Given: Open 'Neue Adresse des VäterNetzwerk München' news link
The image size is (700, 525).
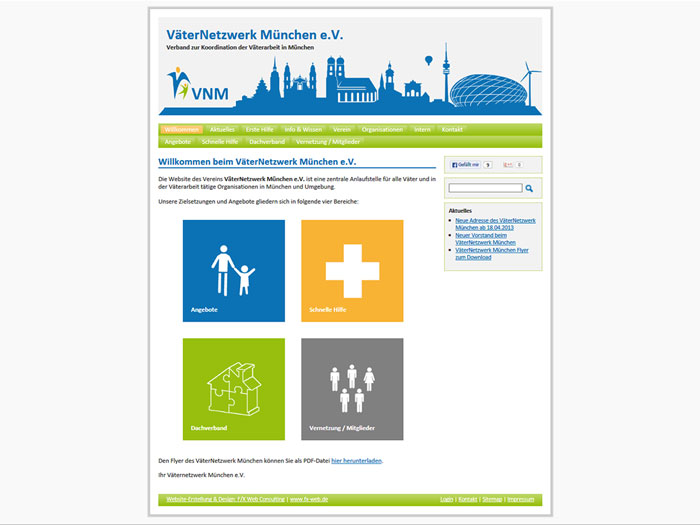Looking at the screenshot, I should pos(495,224).
